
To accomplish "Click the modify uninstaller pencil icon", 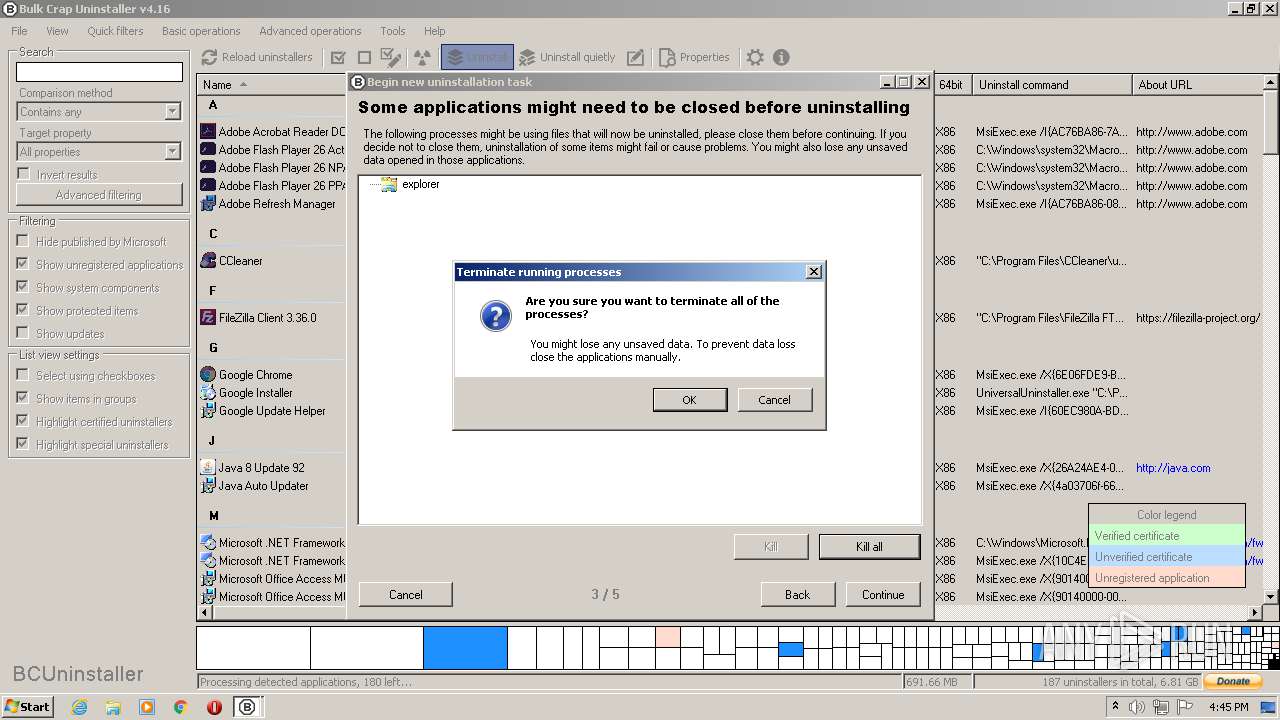I will pos(635,57).
